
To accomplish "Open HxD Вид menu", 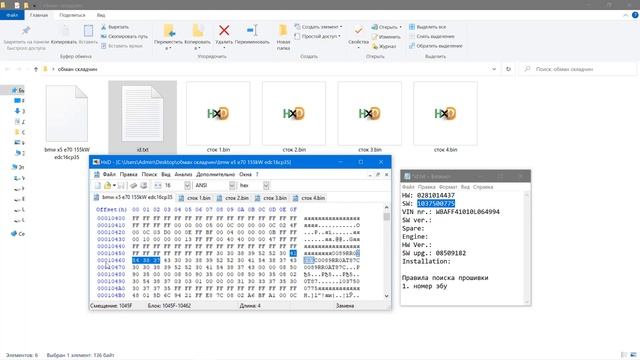I will pos(166,174).
